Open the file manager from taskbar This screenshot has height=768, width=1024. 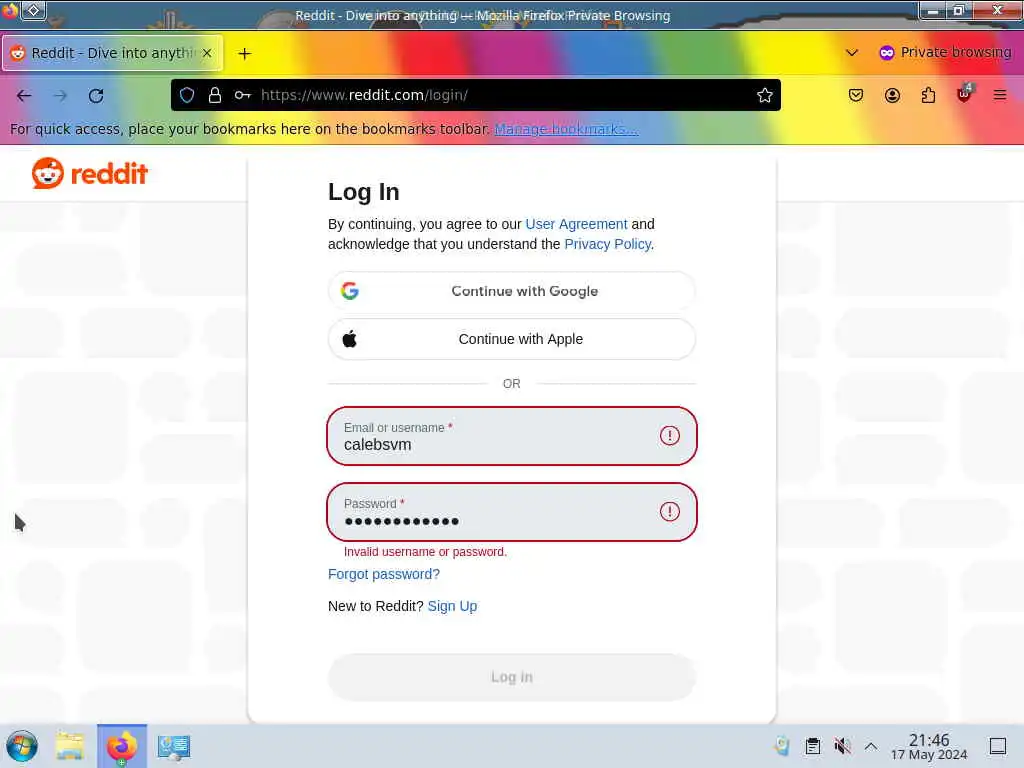[69, 746]
